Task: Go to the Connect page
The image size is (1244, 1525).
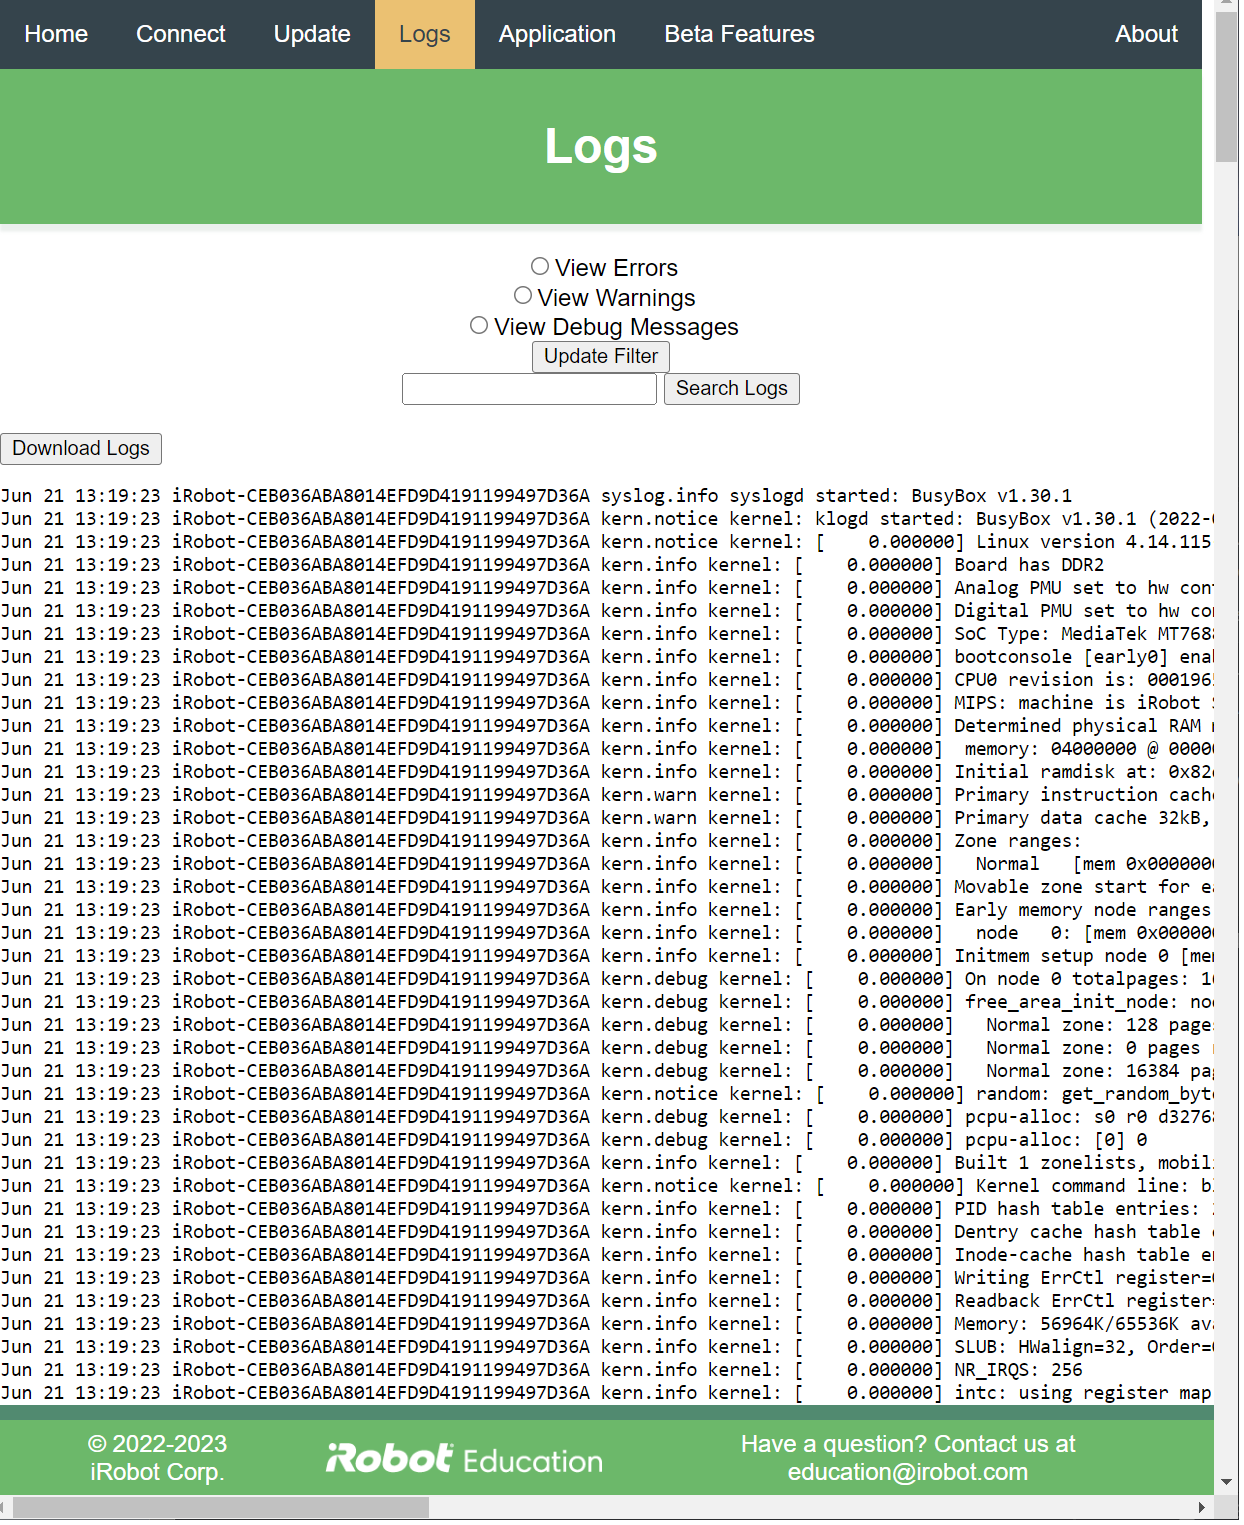Action: [x=180, y=33]
